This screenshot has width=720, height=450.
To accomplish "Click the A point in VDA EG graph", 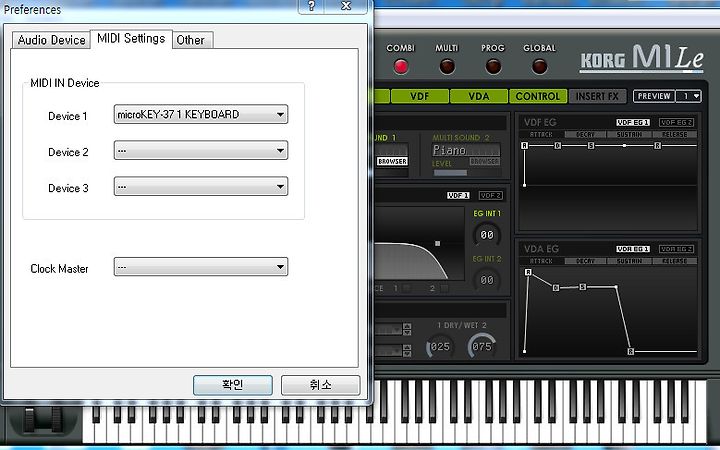I will [528, 272].
